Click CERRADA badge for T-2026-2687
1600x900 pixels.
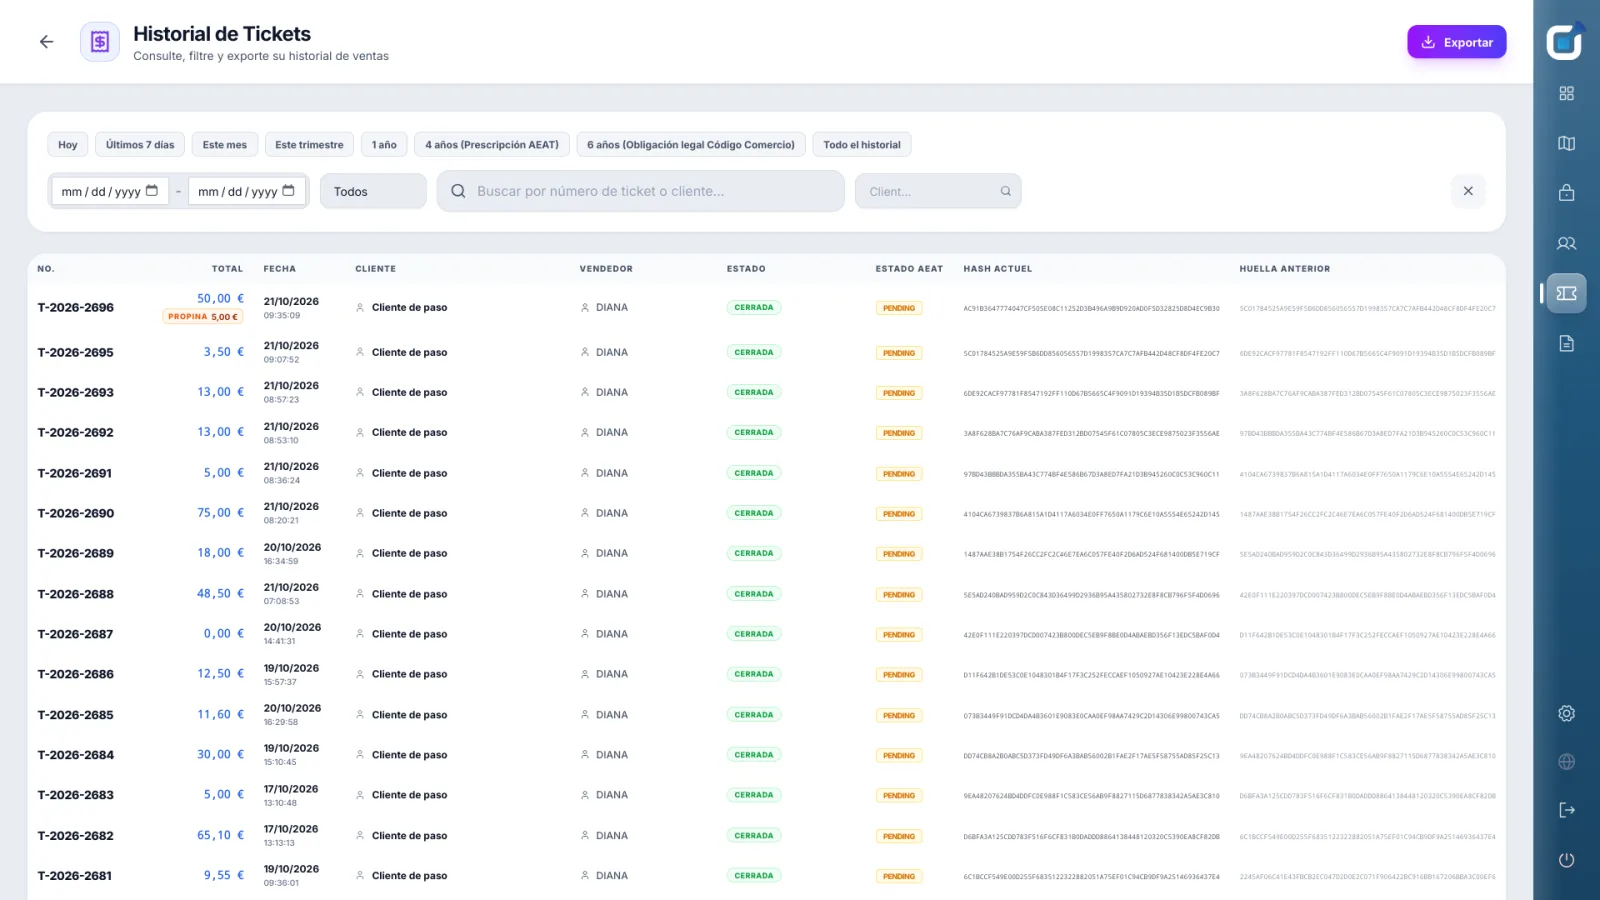(x=754, y=634)
